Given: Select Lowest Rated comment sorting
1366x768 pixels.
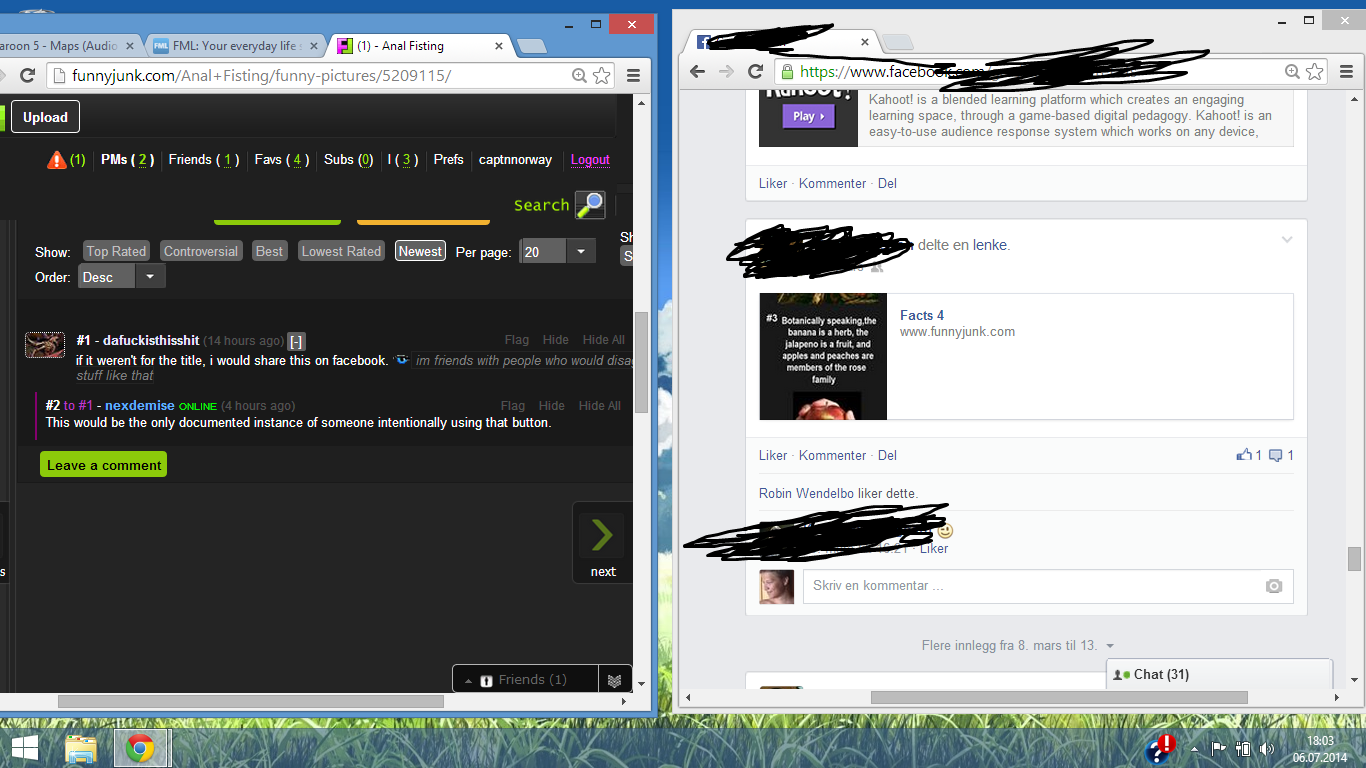Looking at the screenshot, I should coord(342,251).
